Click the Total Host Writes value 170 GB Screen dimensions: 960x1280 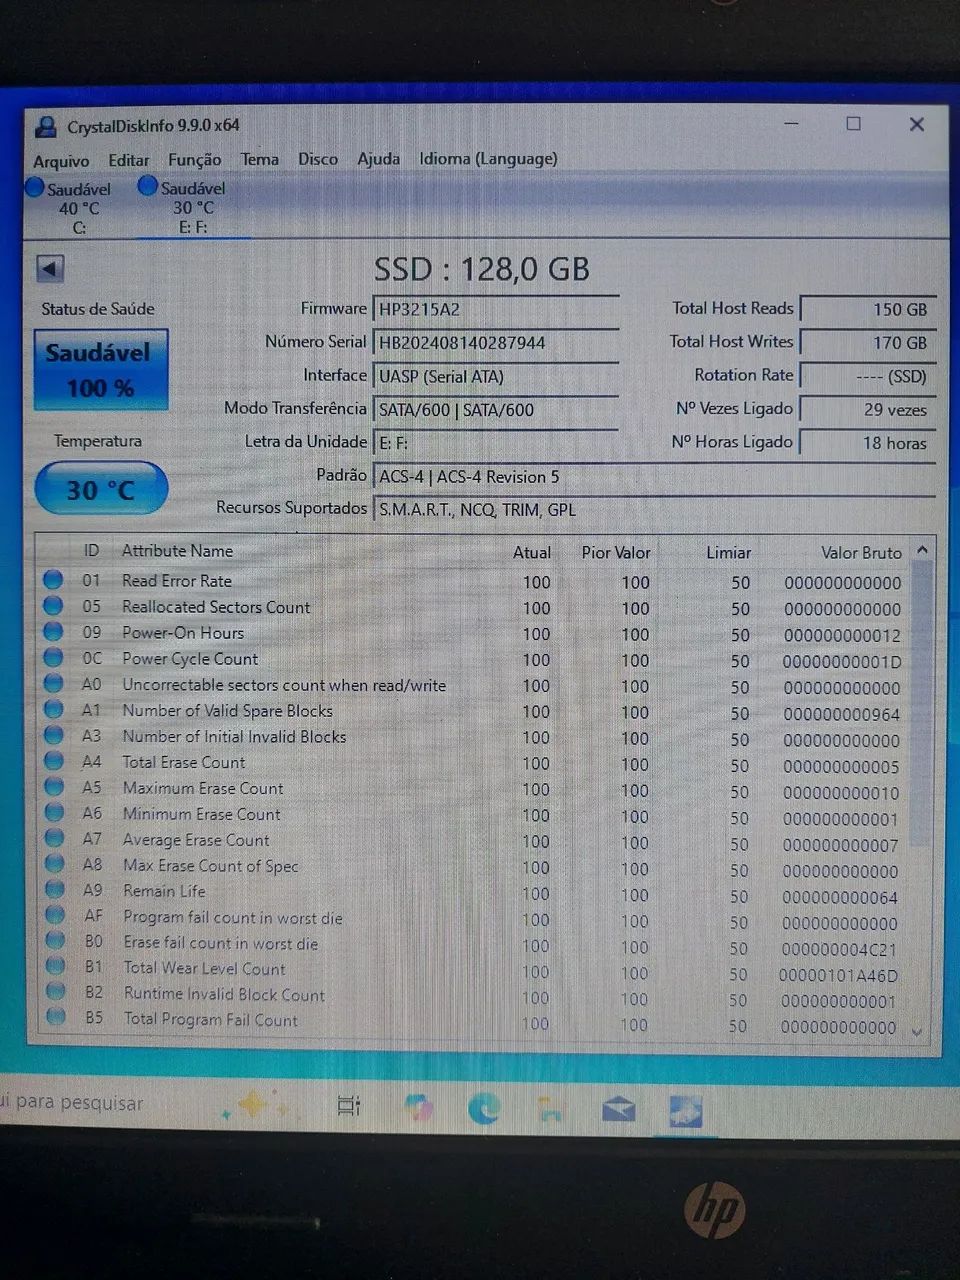868,343
